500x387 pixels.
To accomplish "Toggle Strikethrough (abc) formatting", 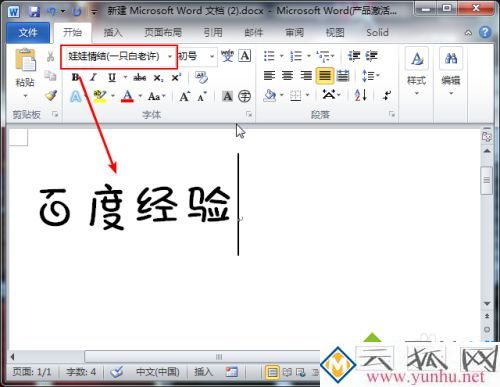I will click(140, 78).
